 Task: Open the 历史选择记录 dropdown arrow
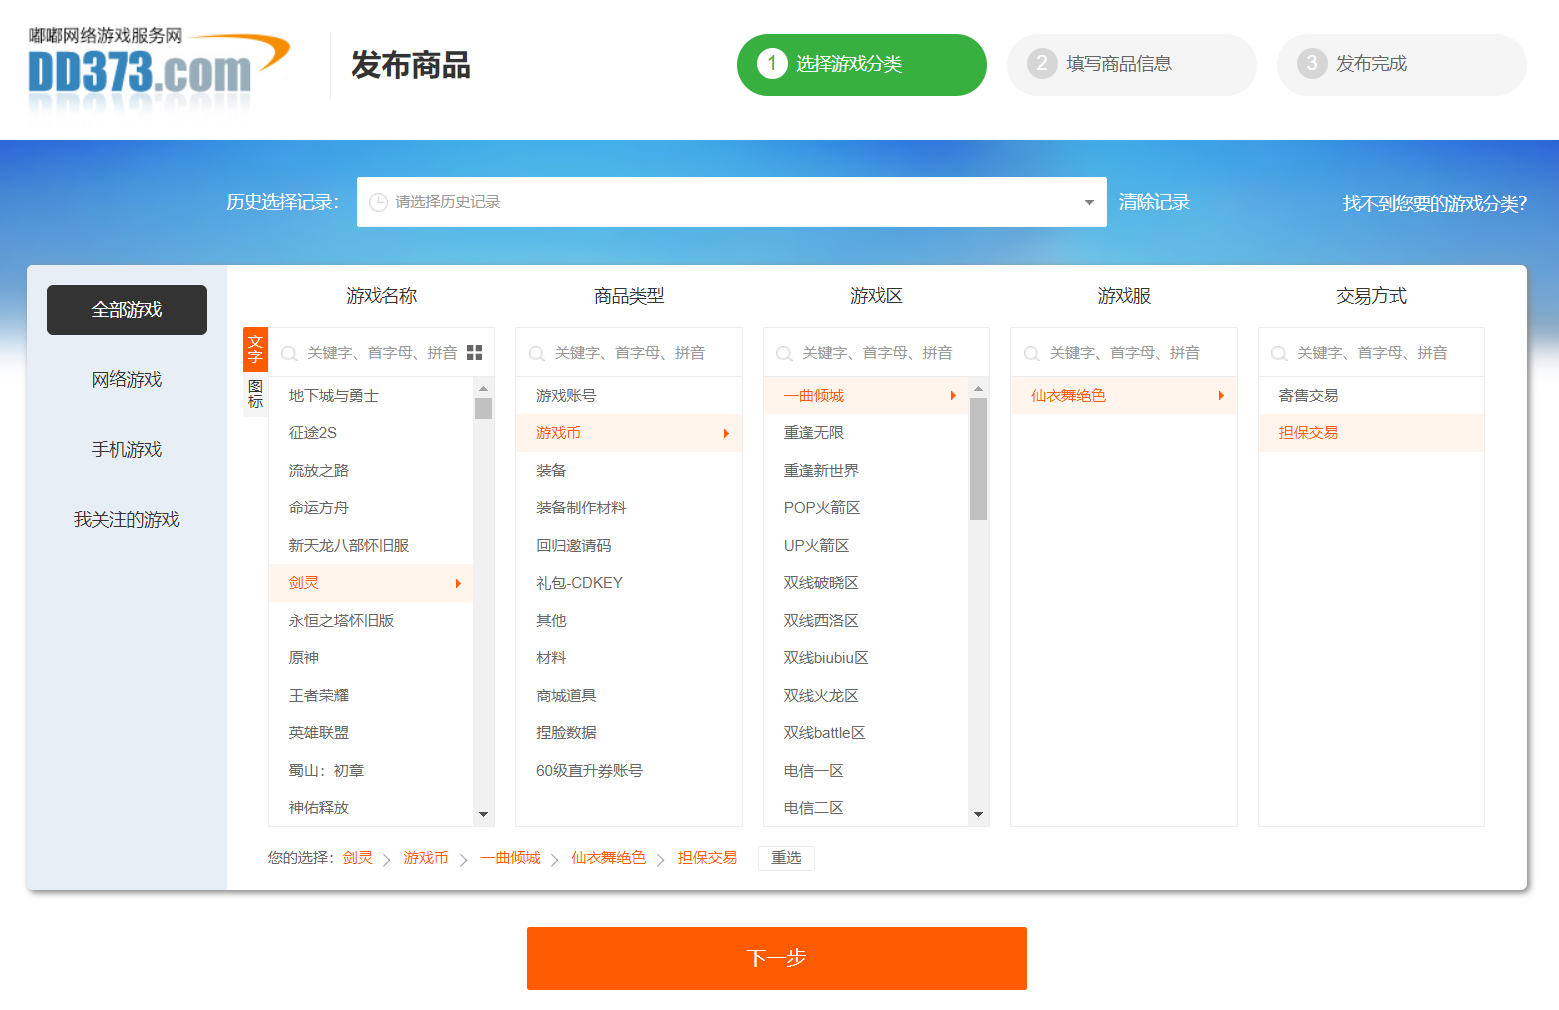tap(1089, 202)
